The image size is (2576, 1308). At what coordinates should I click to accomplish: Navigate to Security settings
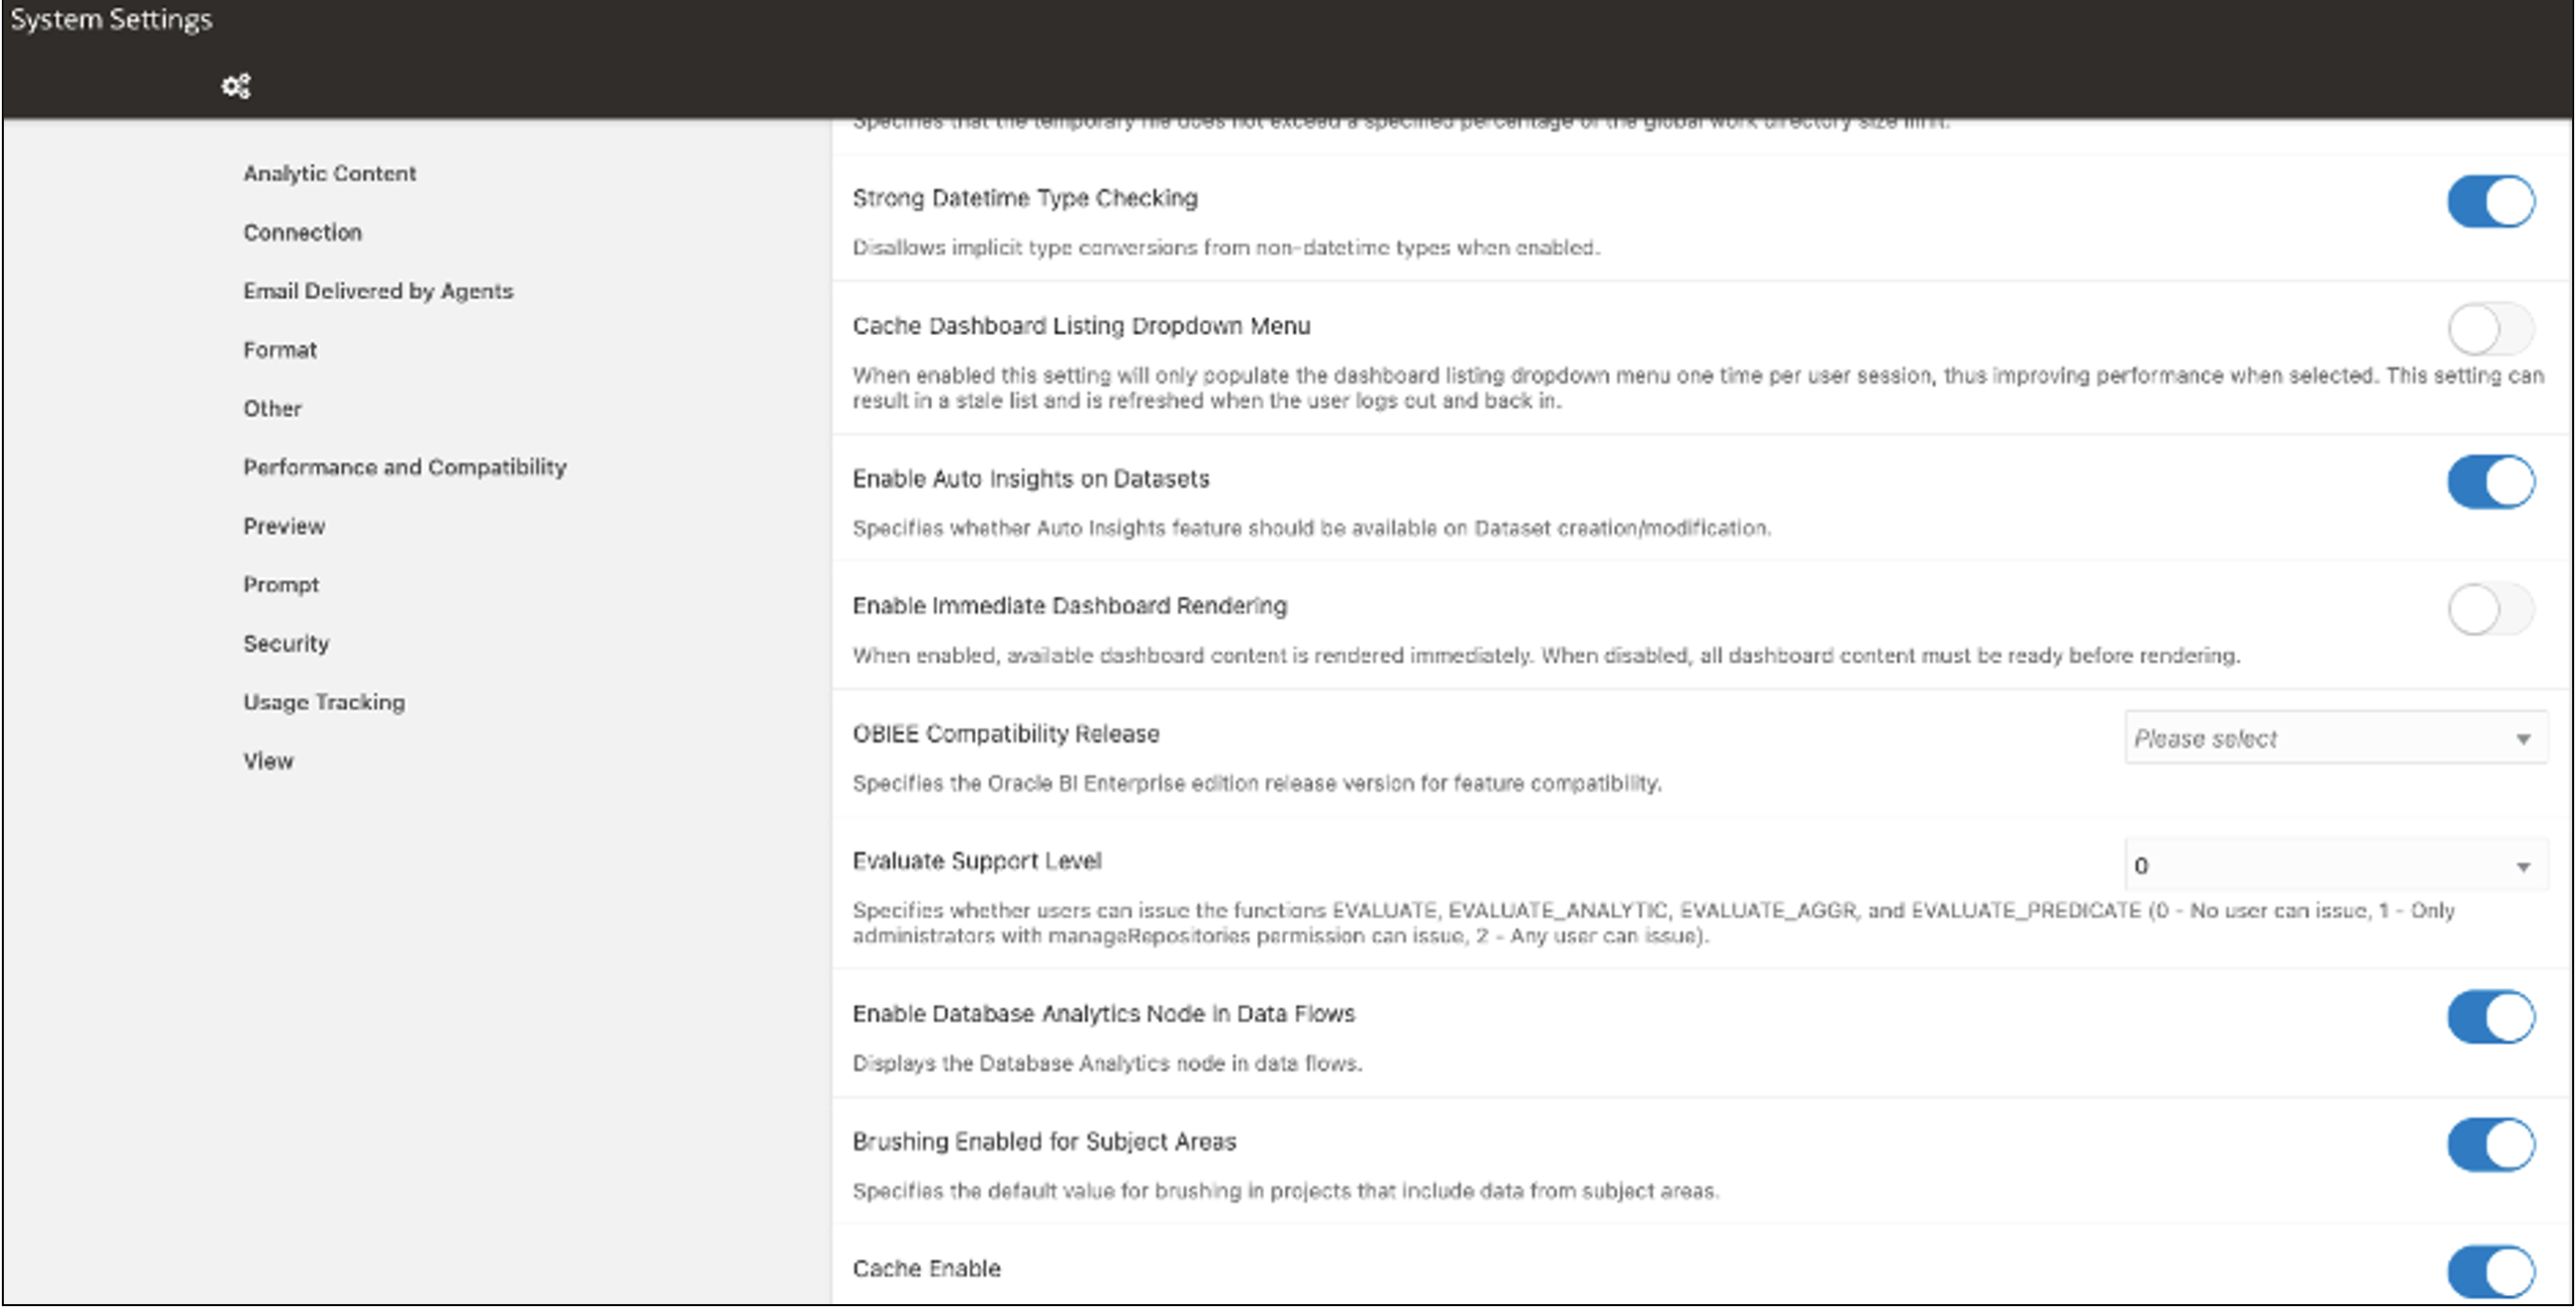[x=286, y=643]
